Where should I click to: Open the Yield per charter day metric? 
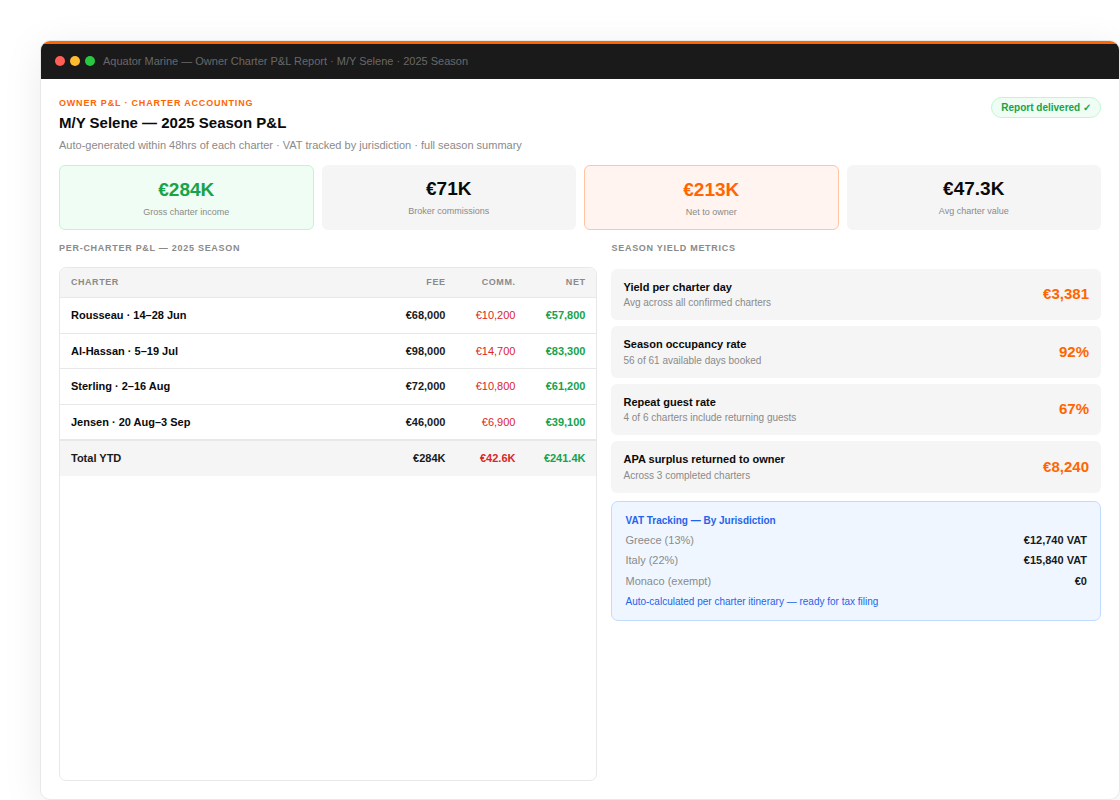coord(856,294)
